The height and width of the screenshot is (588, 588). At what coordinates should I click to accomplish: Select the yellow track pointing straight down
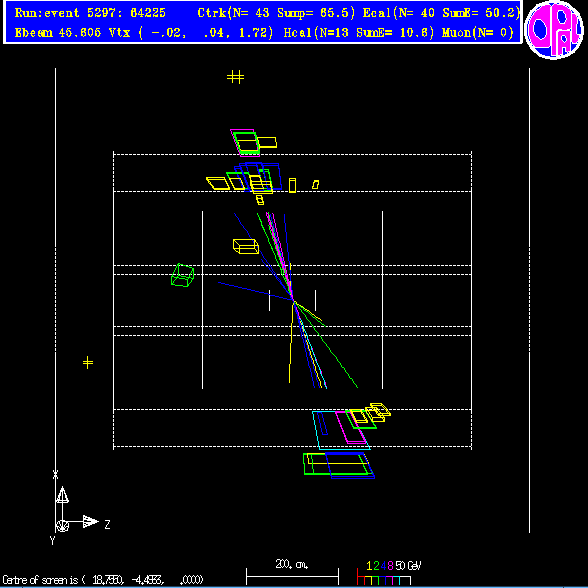coord(291,342)
